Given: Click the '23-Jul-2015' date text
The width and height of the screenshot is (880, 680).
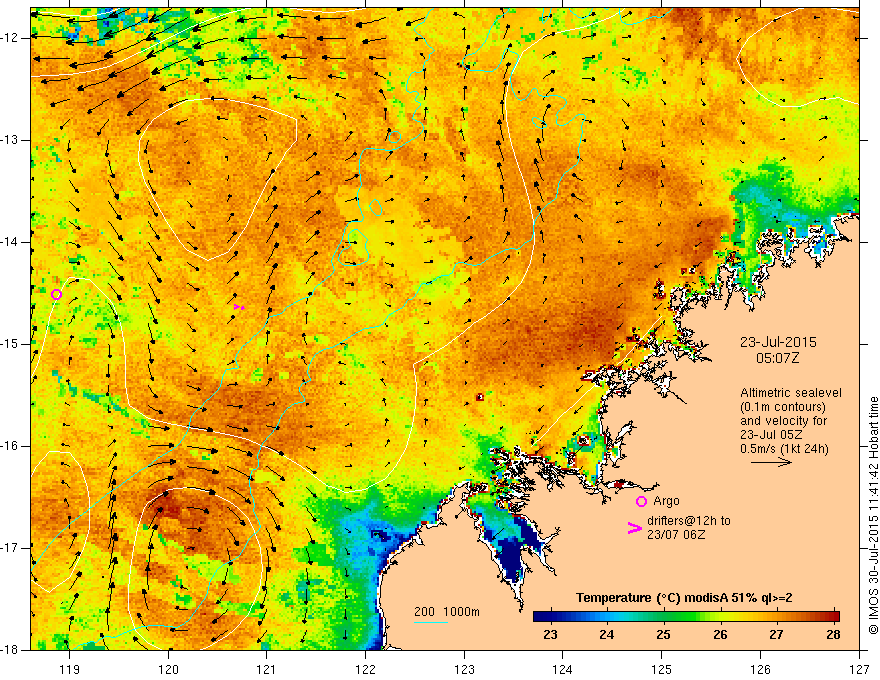Looking at the screenshot, I should [x=778, y=342].
